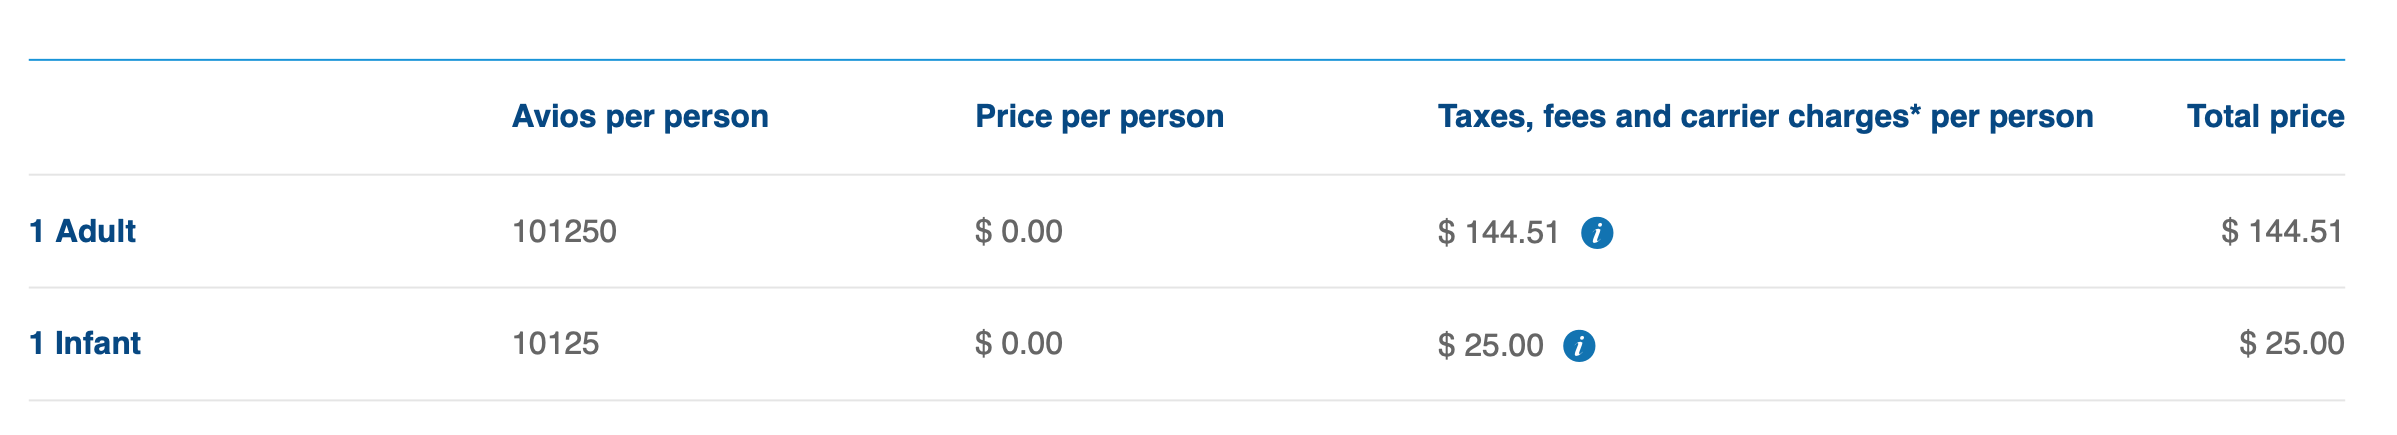This screenshot has height=435, width=2397.
Task: Click the Total price column header
Action: point(2265,117)
